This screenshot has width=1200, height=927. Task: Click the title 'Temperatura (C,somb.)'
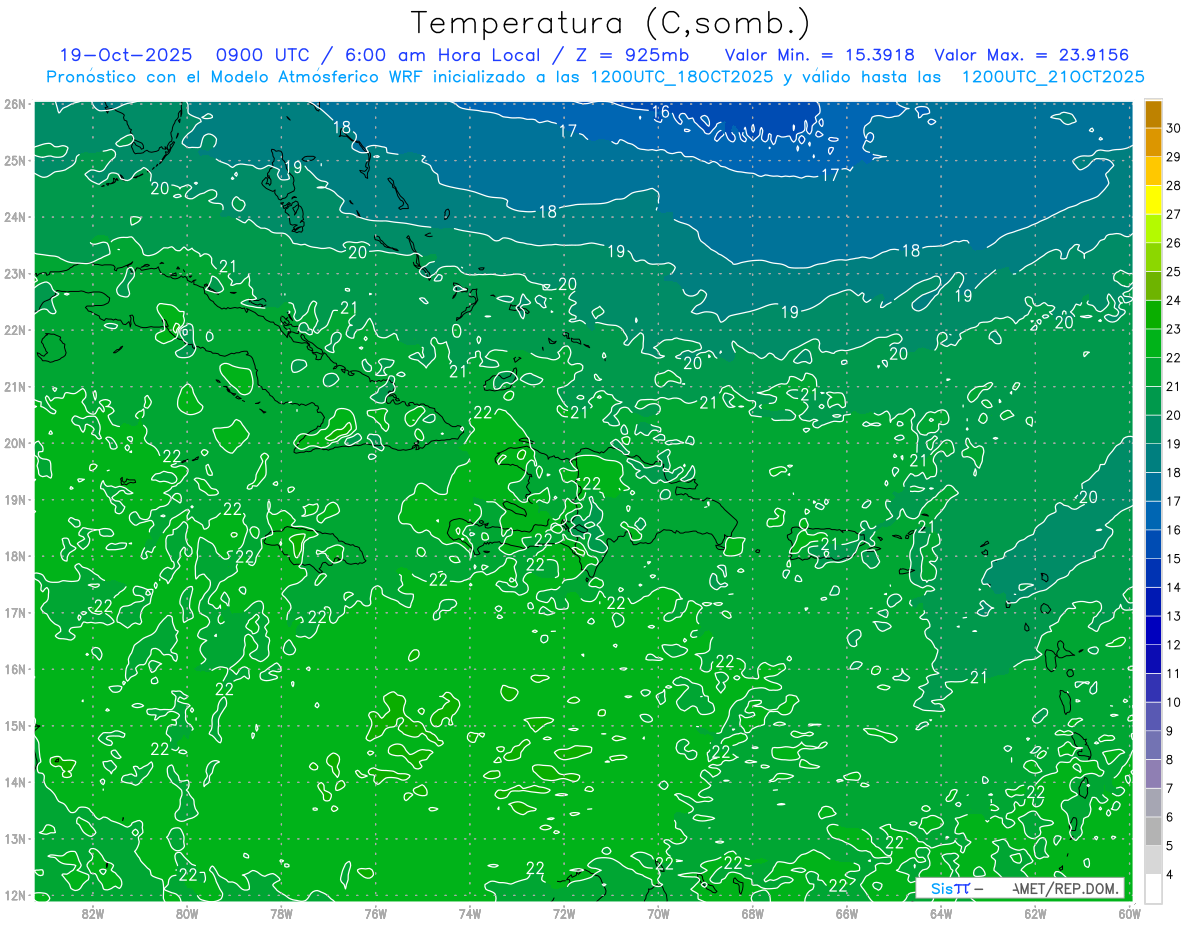[x=611, y=23]
